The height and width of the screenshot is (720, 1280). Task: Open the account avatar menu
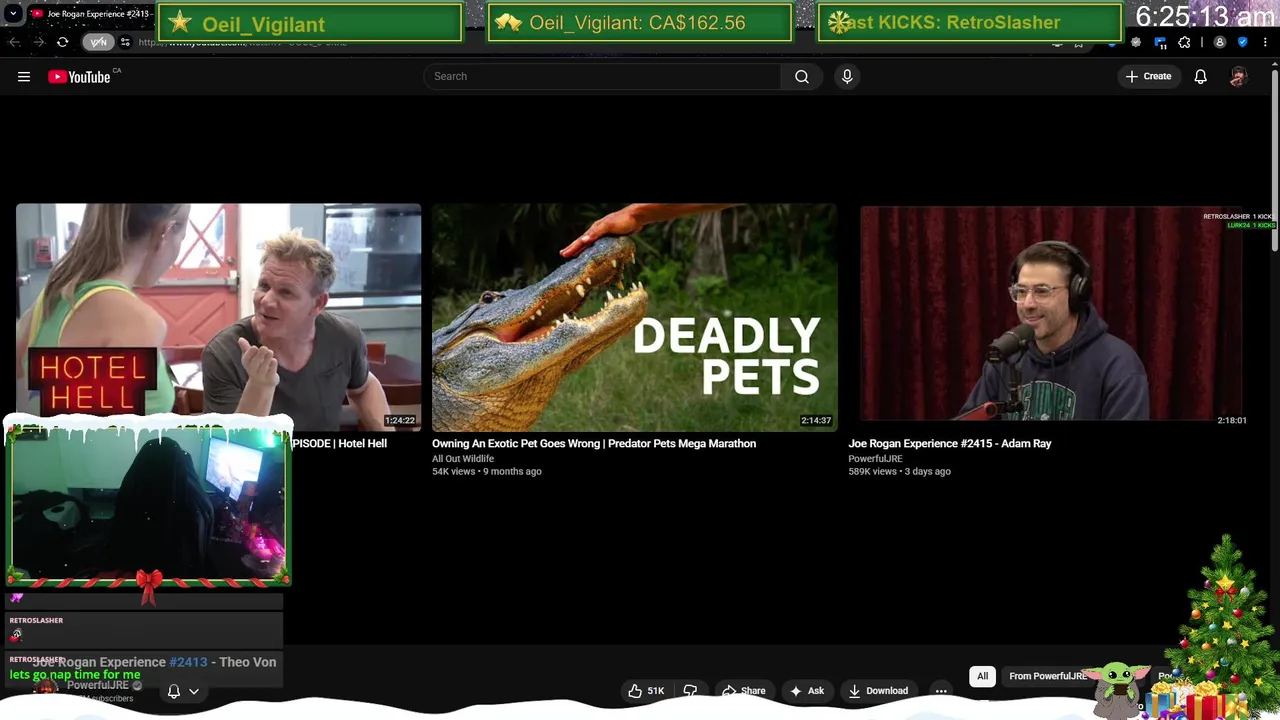1238,76
